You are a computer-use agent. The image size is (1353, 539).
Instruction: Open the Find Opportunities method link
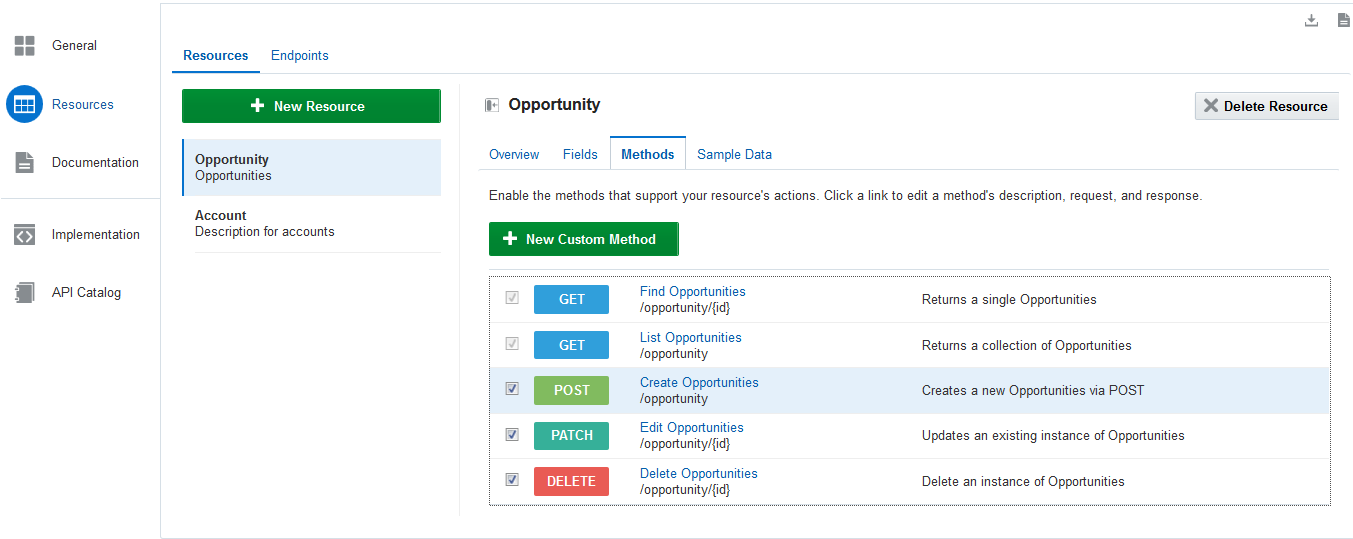(x=692, y=292)
